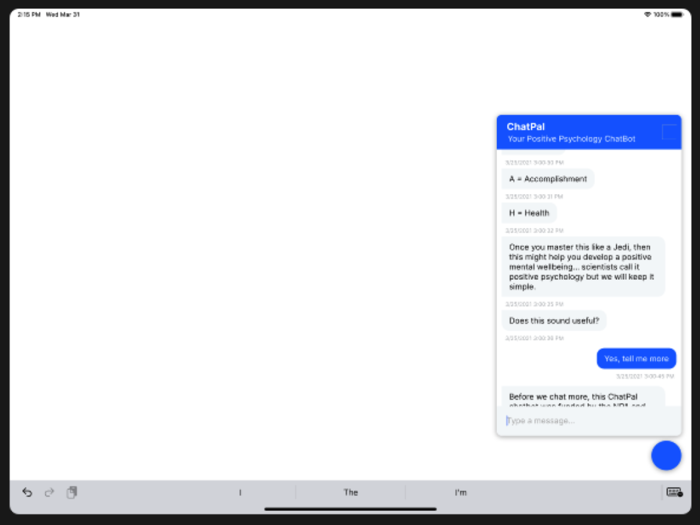
Task: Tap the Wi-Fi status icon
Action: pyautogui.click(x=647, y=15)
